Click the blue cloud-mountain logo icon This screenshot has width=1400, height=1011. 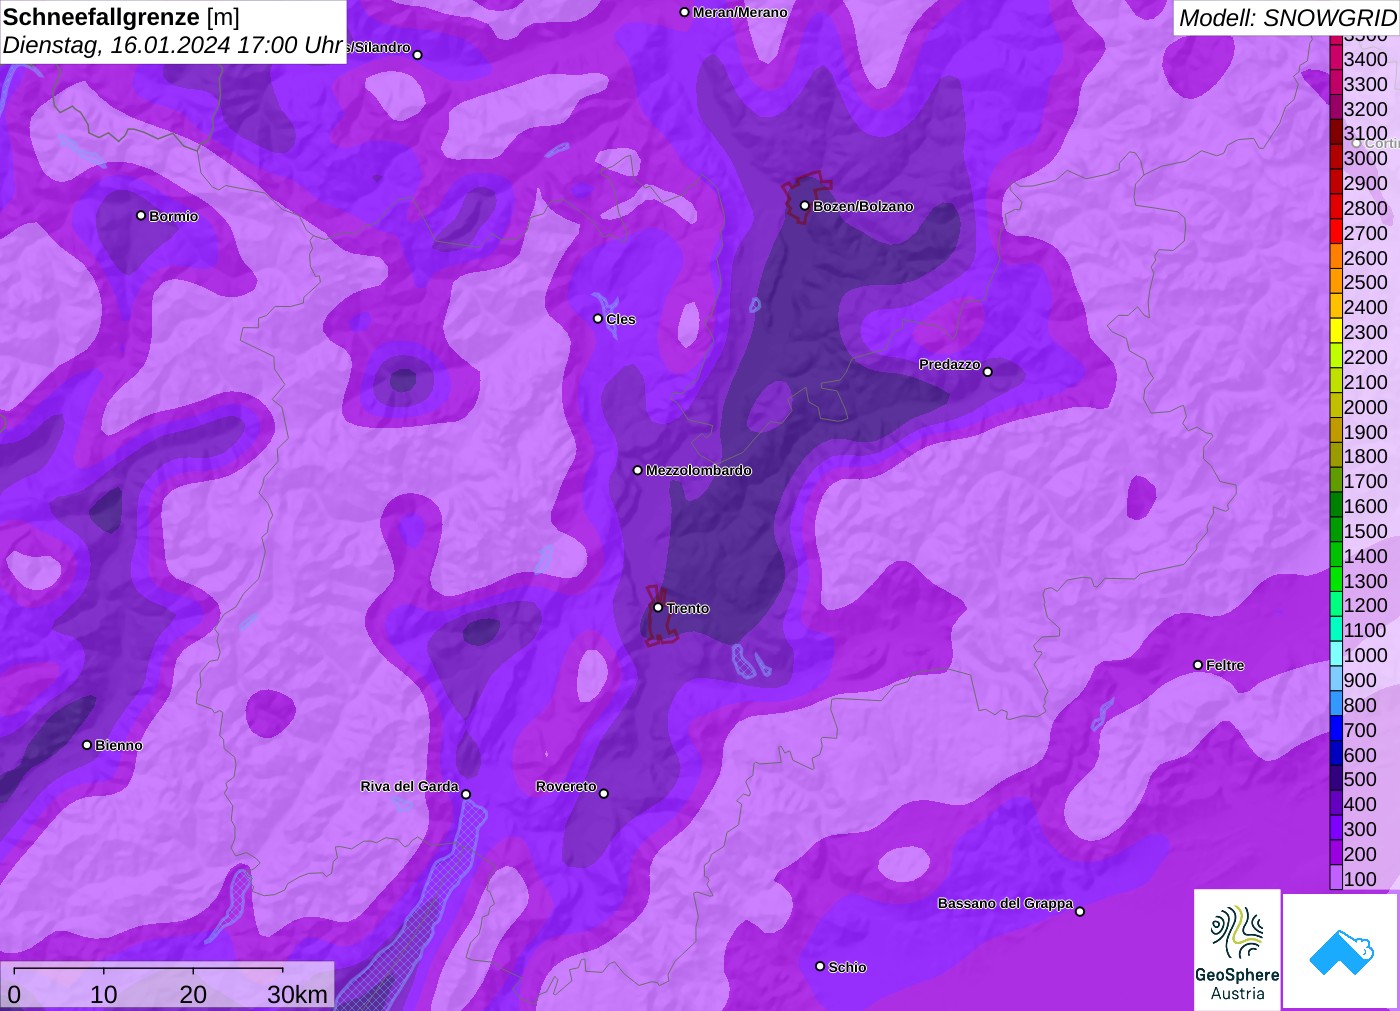(x=1341, y=951)
